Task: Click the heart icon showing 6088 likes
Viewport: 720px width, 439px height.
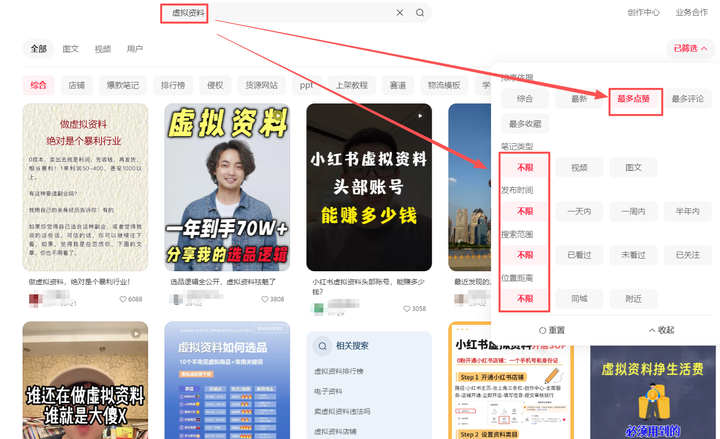Action: (x=123, y=299)
